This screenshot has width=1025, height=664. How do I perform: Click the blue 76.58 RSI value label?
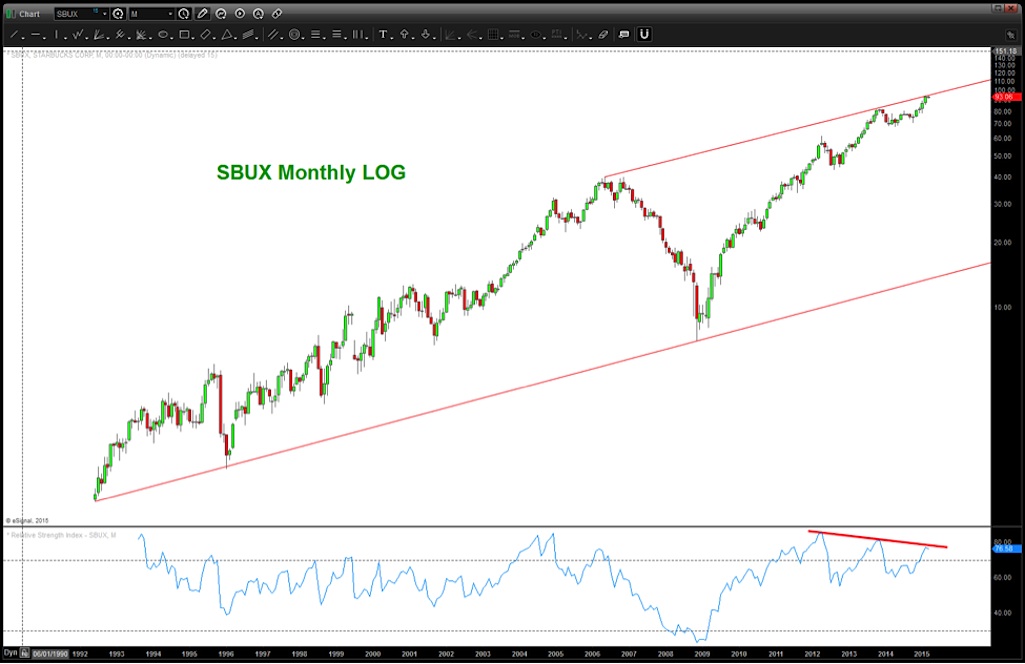[x=1005, y=549]
